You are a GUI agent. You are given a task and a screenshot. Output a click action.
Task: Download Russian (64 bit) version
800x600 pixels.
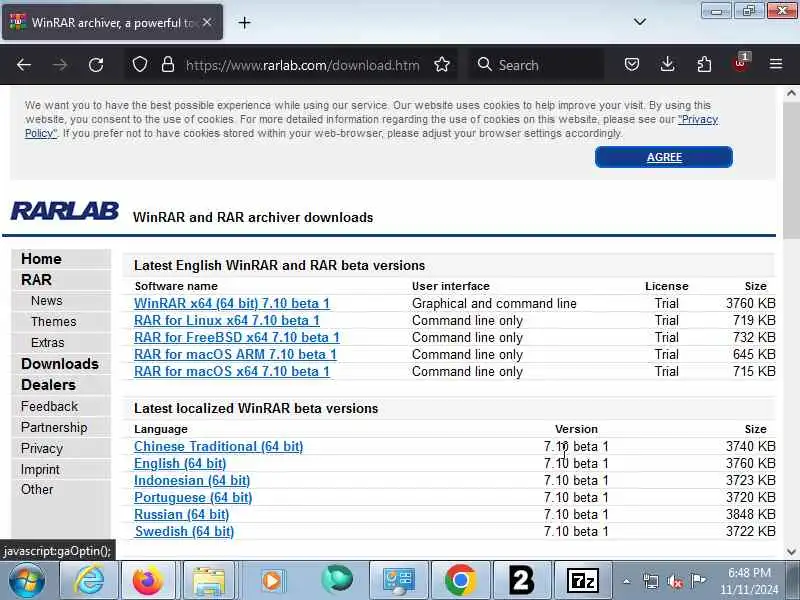pos(181,514)
